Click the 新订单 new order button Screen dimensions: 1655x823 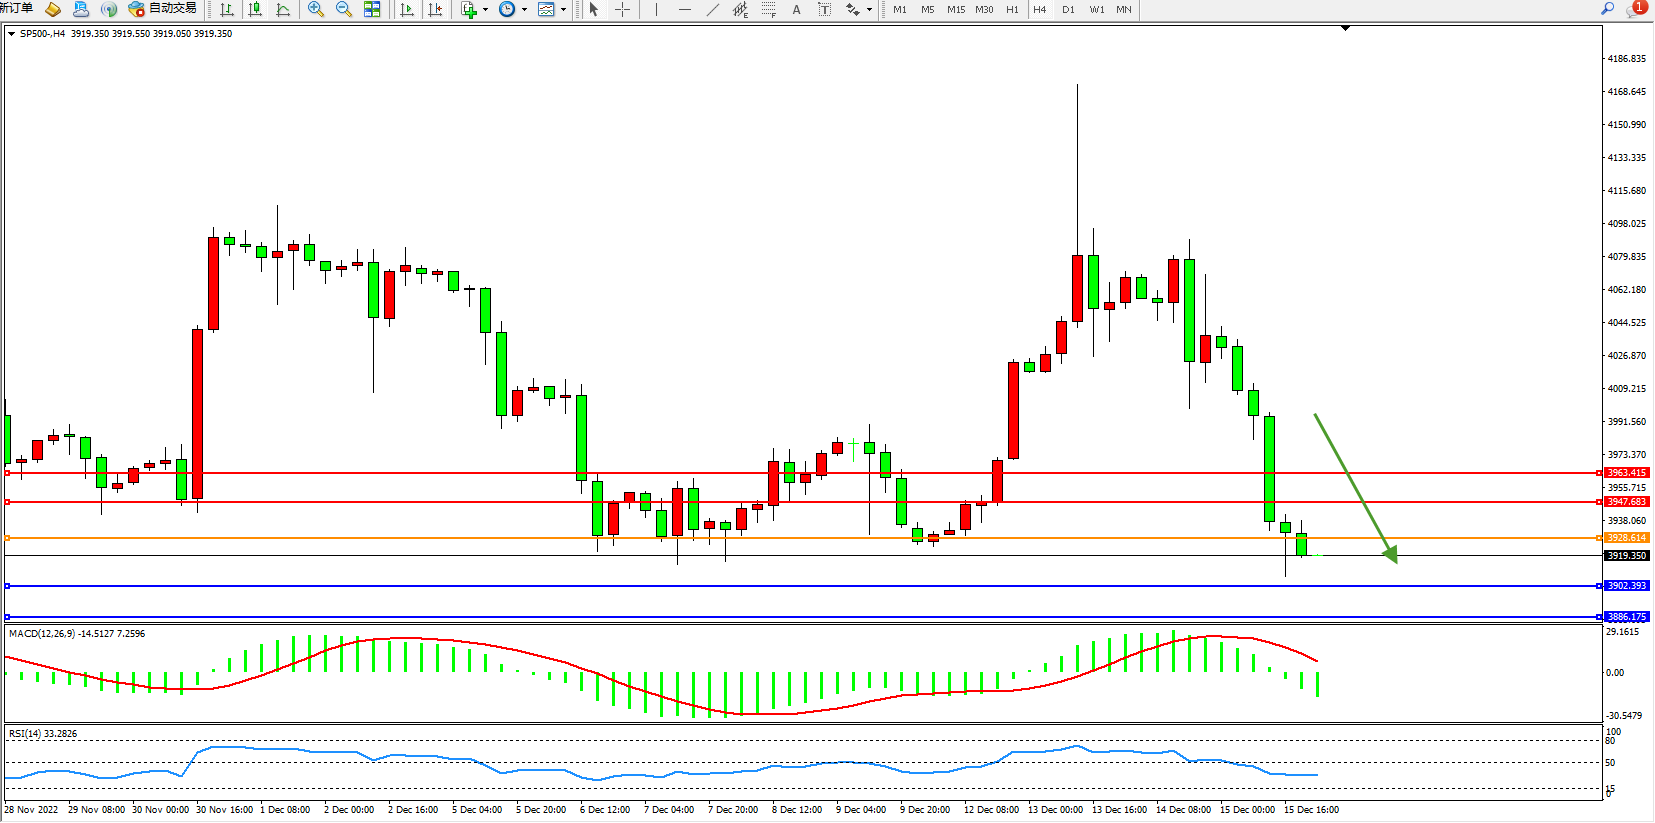coord(17,9)
